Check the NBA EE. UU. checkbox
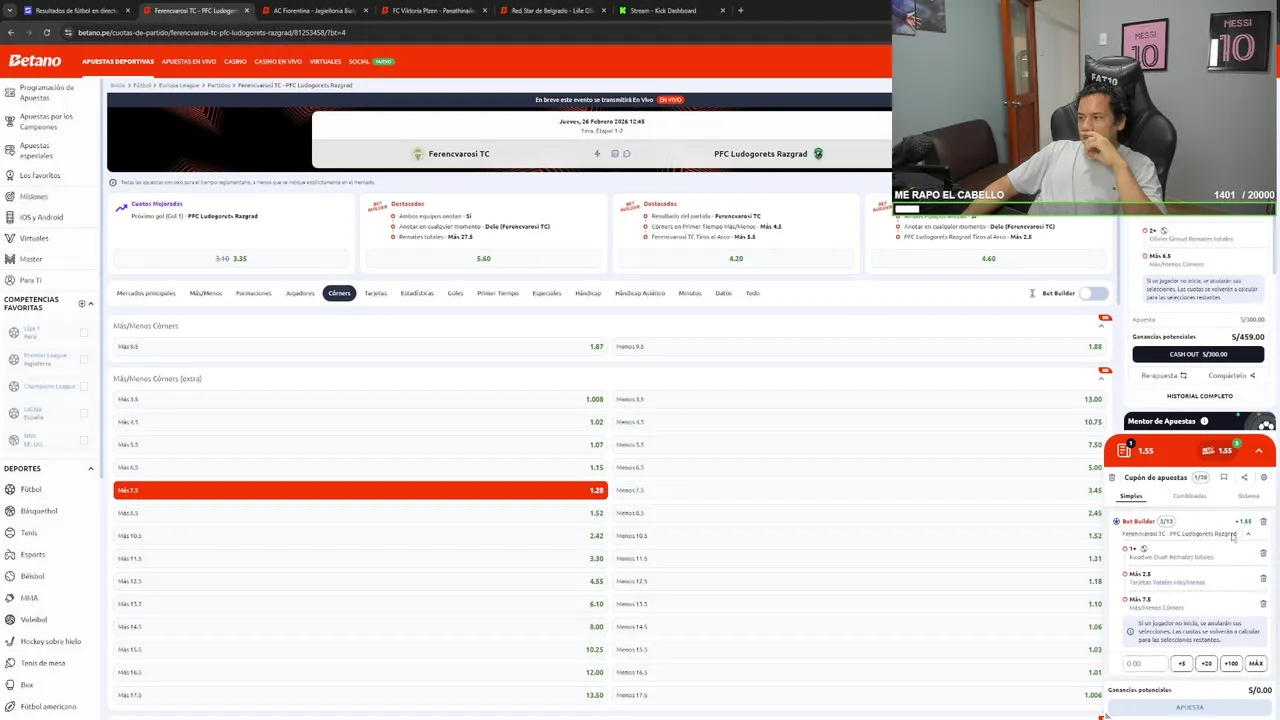This screenshot has width=1280, height=720. (x=84, y=440)
